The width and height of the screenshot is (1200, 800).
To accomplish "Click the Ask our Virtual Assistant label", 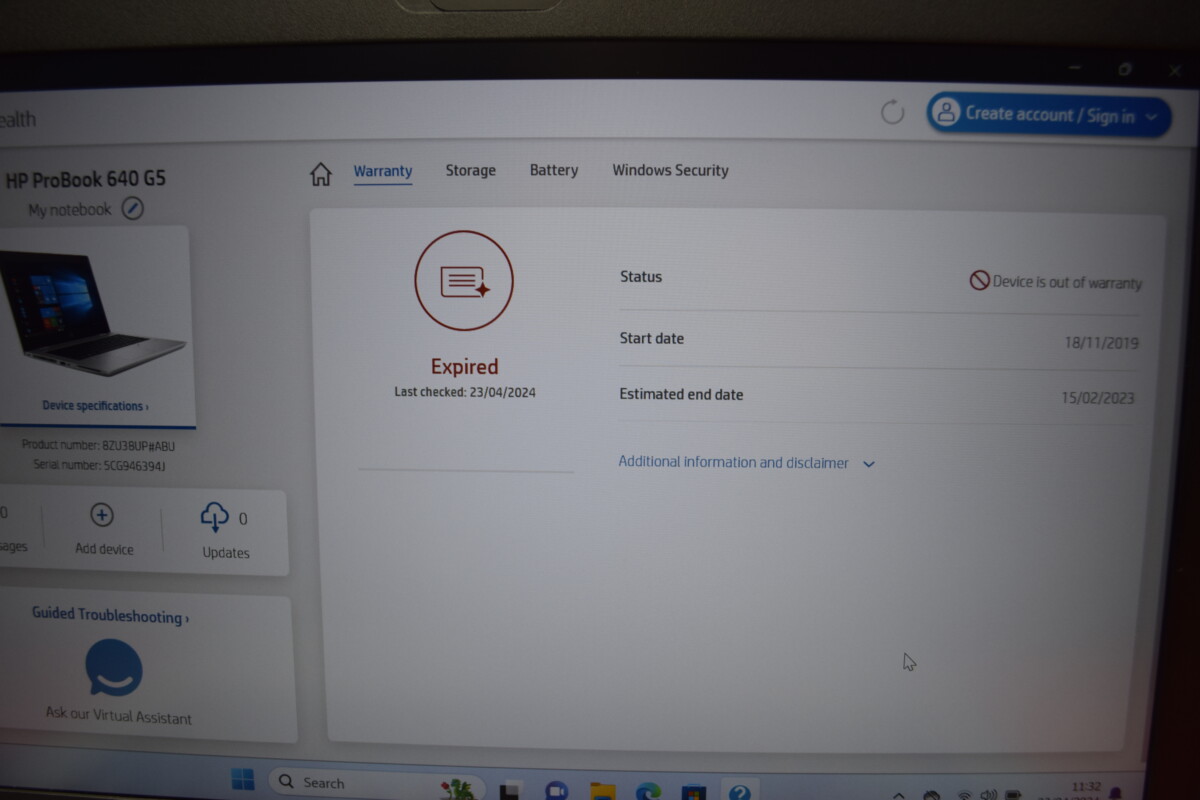I will coord(118,715).
